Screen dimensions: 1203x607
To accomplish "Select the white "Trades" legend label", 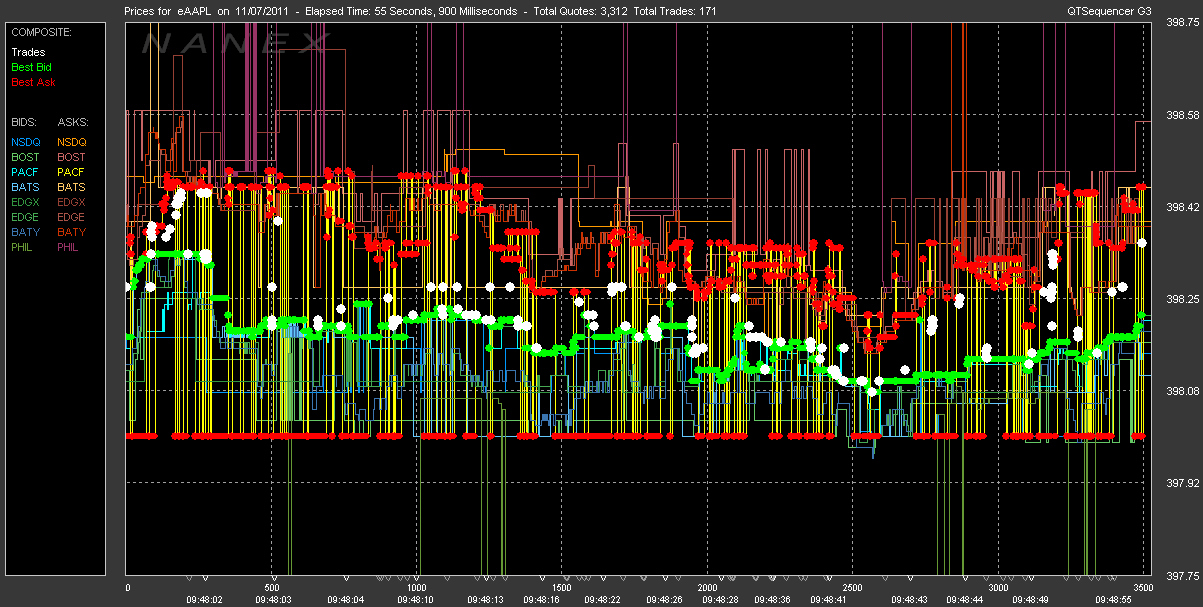I will coord(27,51).
